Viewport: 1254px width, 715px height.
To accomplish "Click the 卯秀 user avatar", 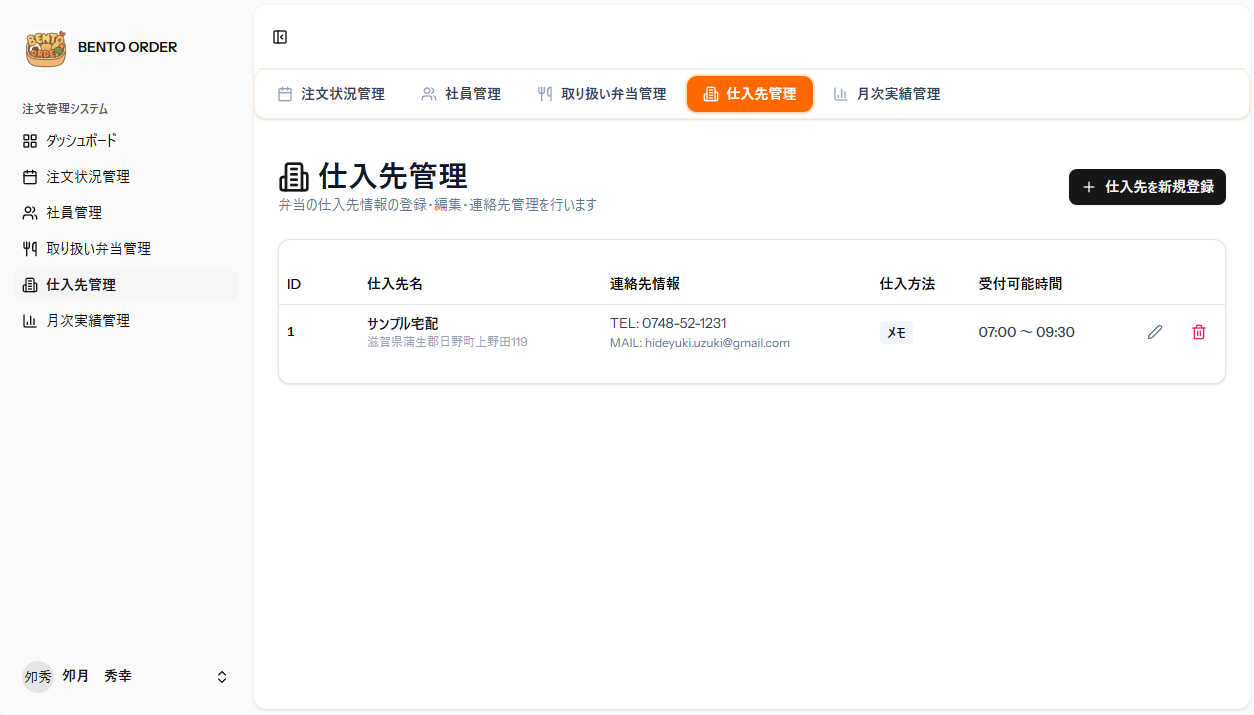I will (38, 677).
